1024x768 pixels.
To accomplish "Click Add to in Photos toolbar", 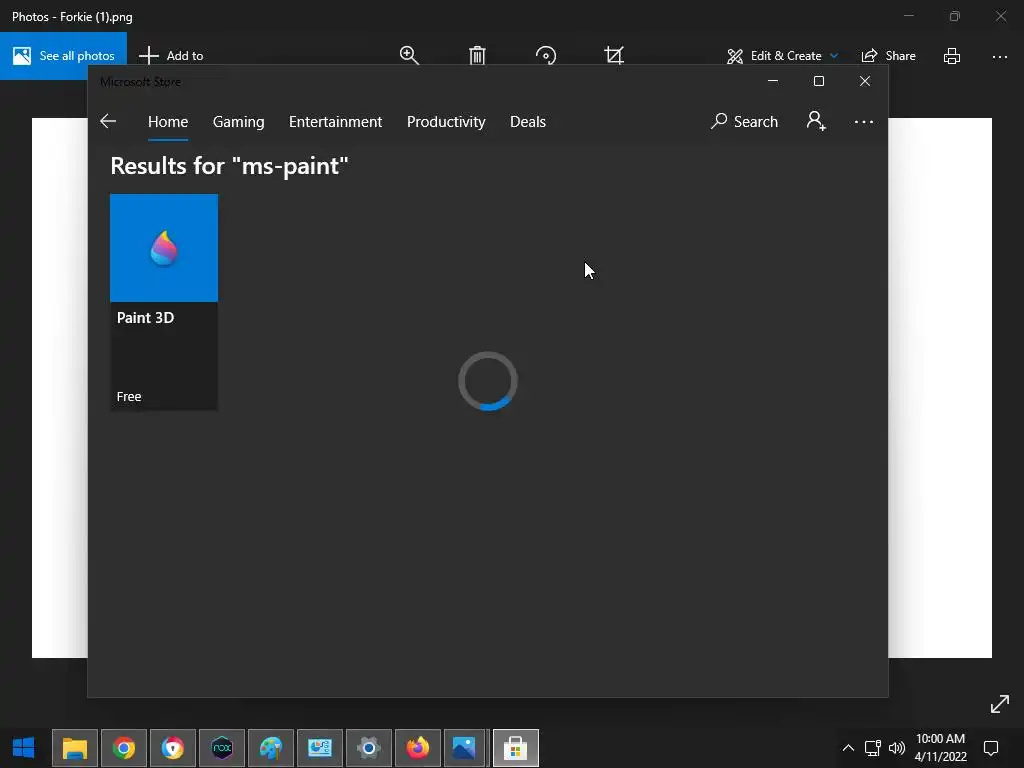I will (171, 56).
